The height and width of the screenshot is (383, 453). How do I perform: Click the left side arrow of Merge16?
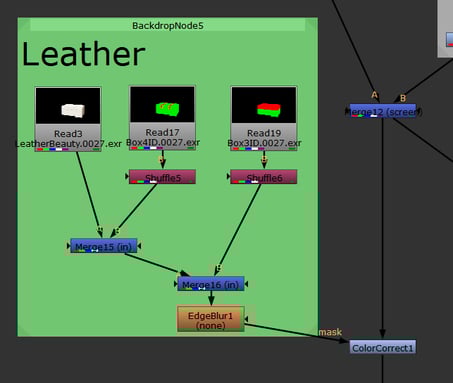[x=175, y=284]
